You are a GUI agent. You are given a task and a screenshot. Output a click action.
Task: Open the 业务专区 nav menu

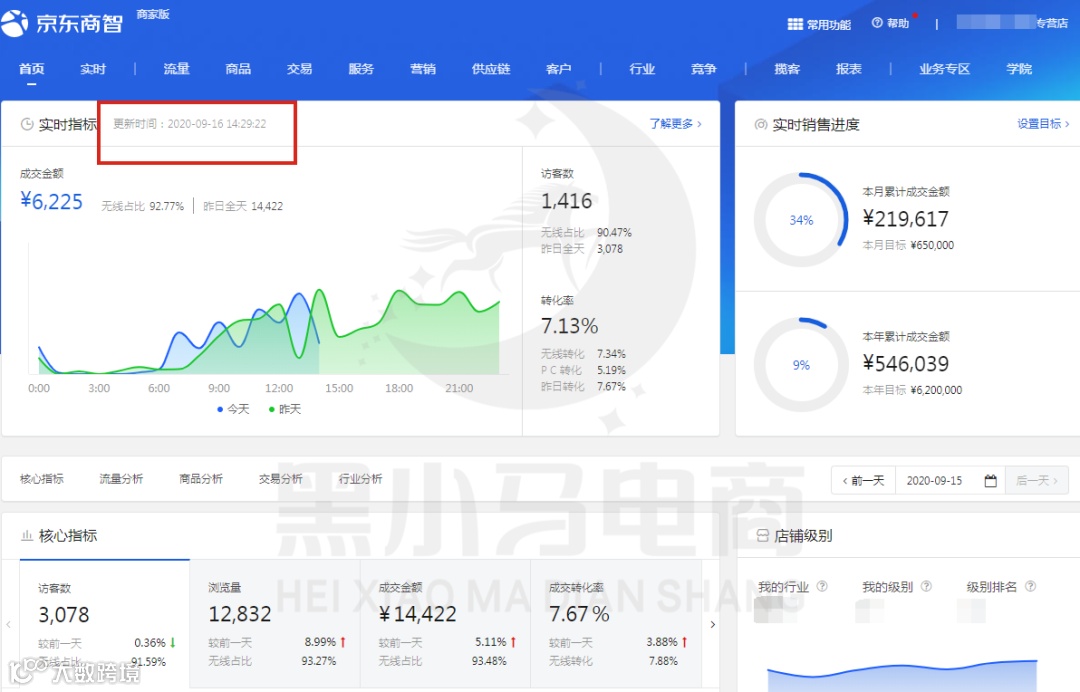944,69
